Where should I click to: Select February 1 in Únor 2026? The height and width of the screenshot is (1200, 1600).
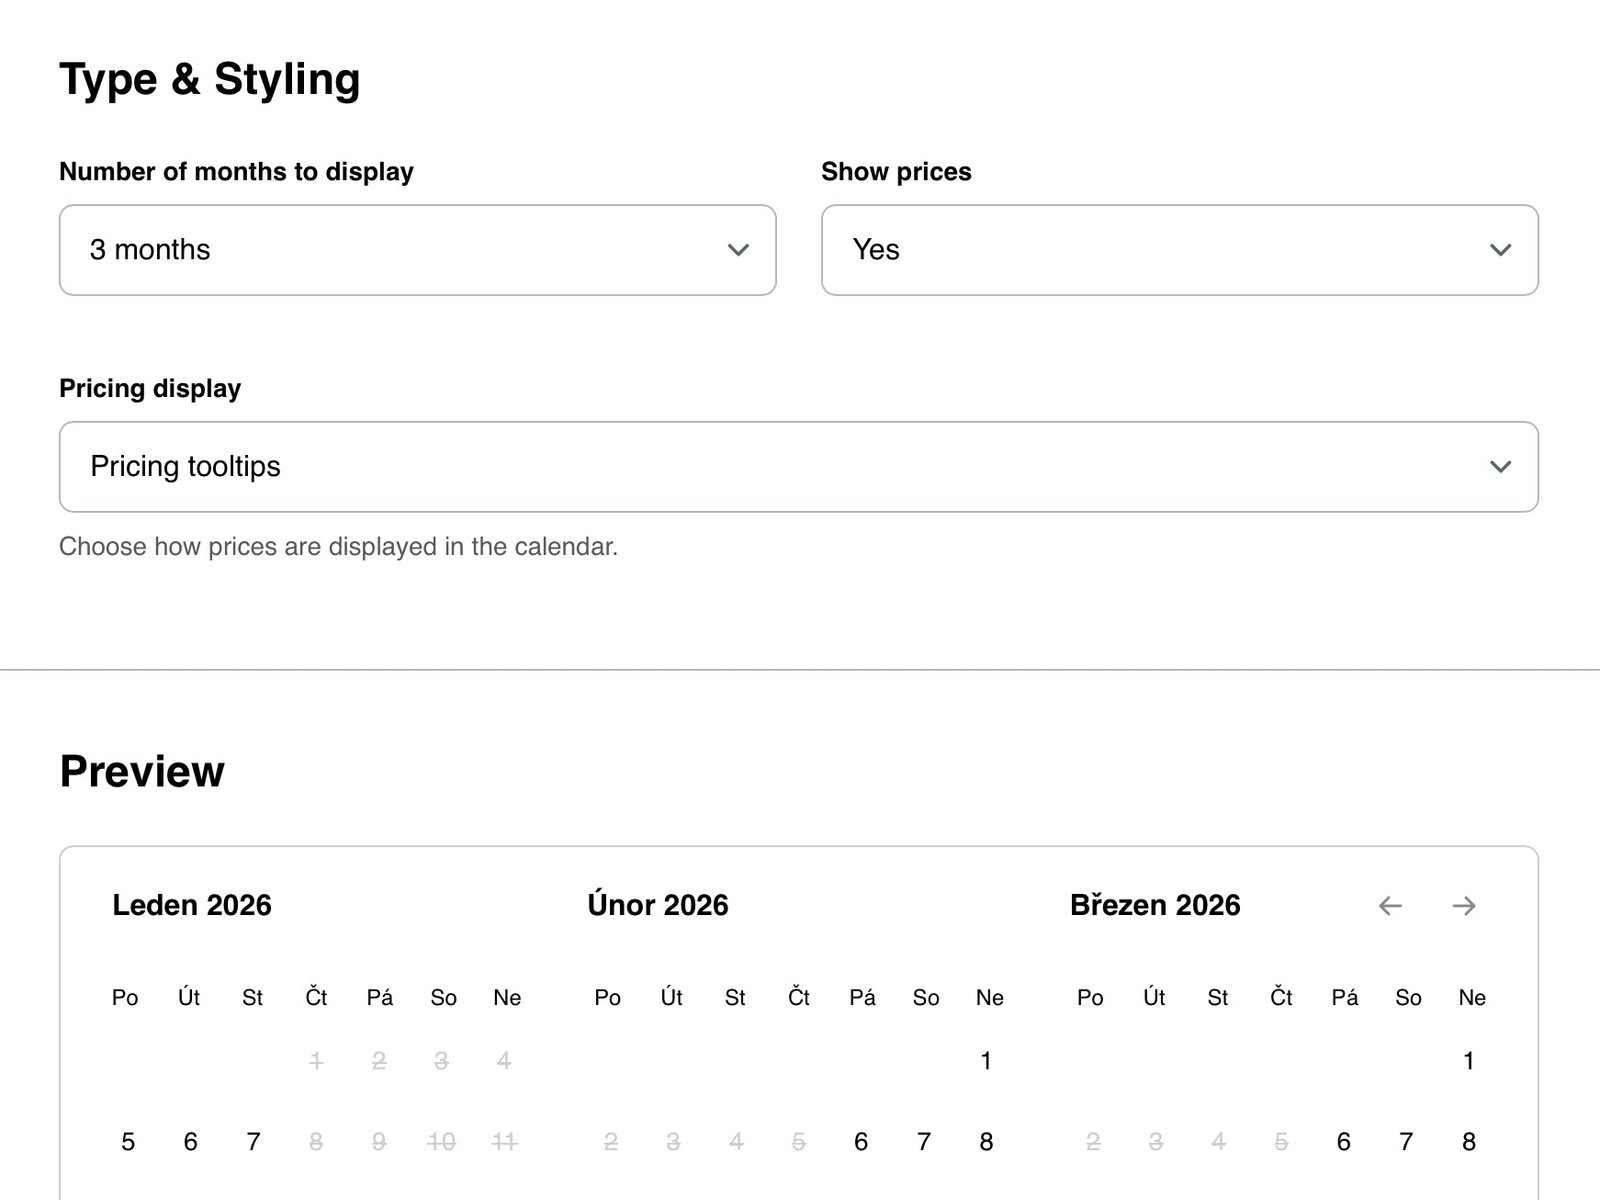[x=986, y=1061]
